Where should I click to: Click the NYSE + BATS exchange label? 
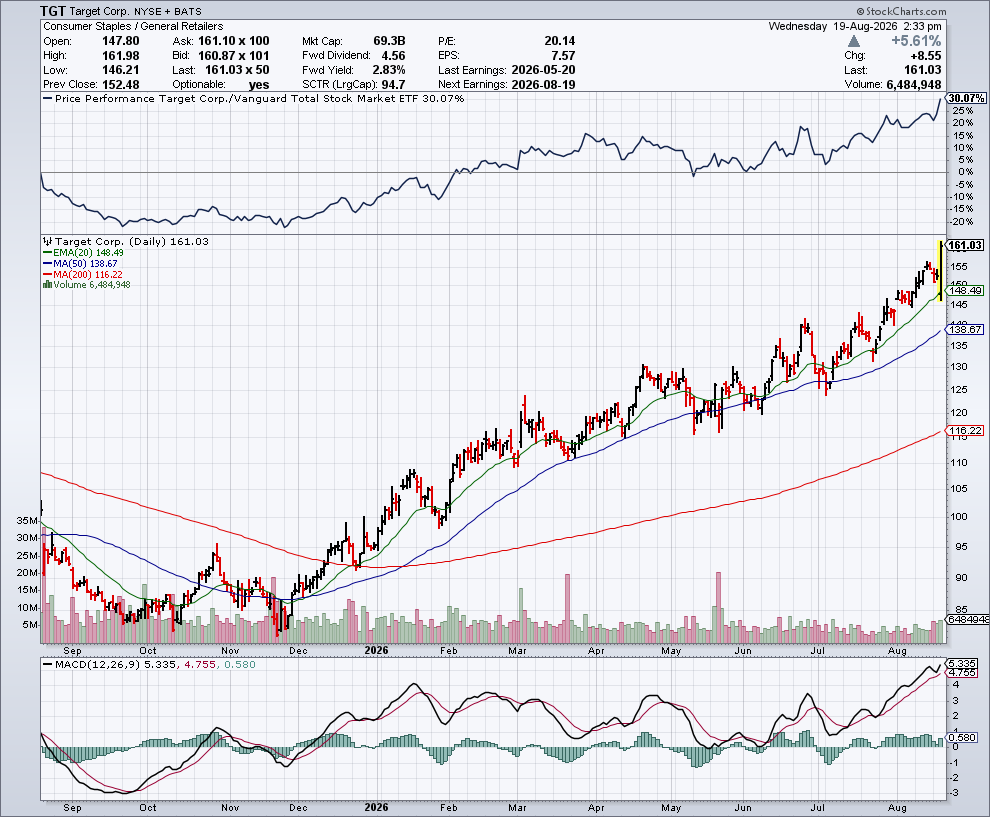pyautogui.click(x=168, y=11)
